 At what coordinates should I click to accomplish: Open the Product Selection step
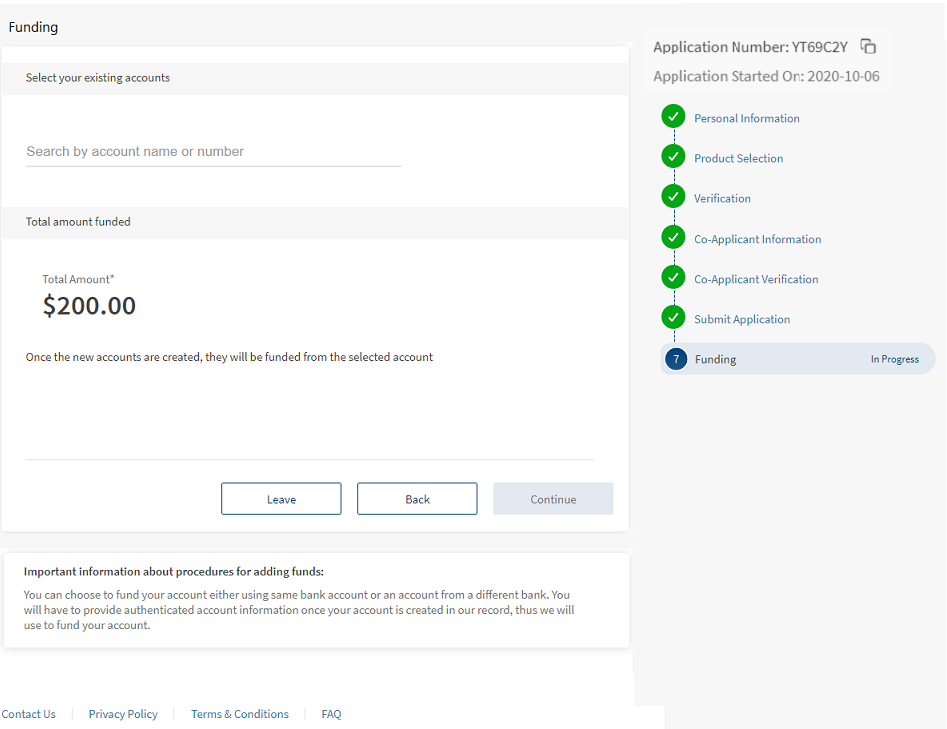tap(738, 158)
